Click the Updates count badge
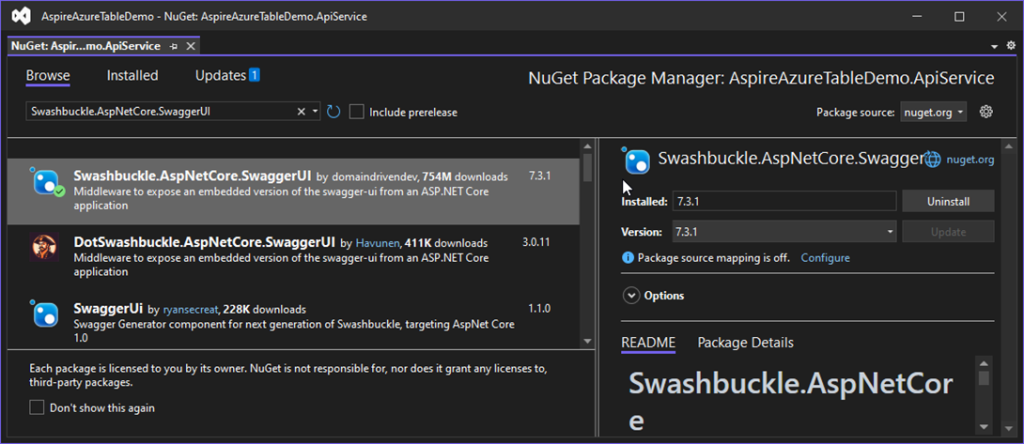The image size is (1024, 444). point(254,75)
